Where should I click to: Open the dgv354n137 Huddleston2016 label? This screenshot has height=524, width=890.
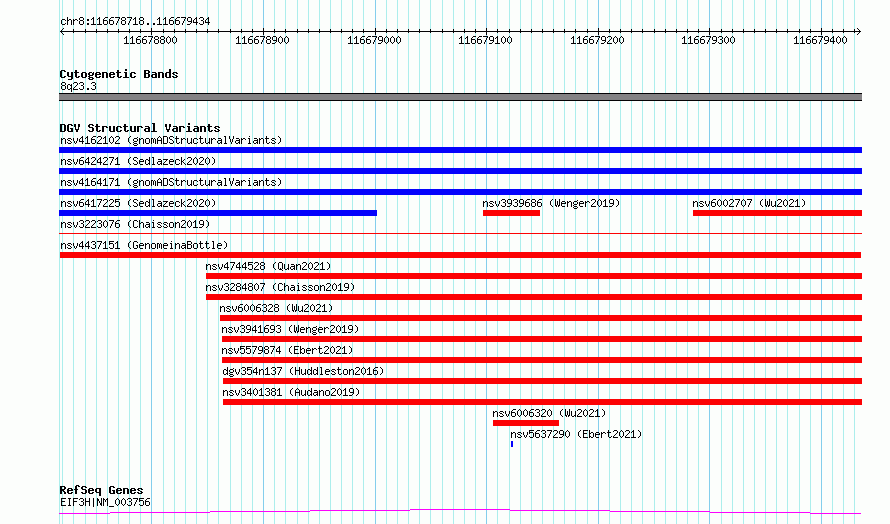click(303, 371)
